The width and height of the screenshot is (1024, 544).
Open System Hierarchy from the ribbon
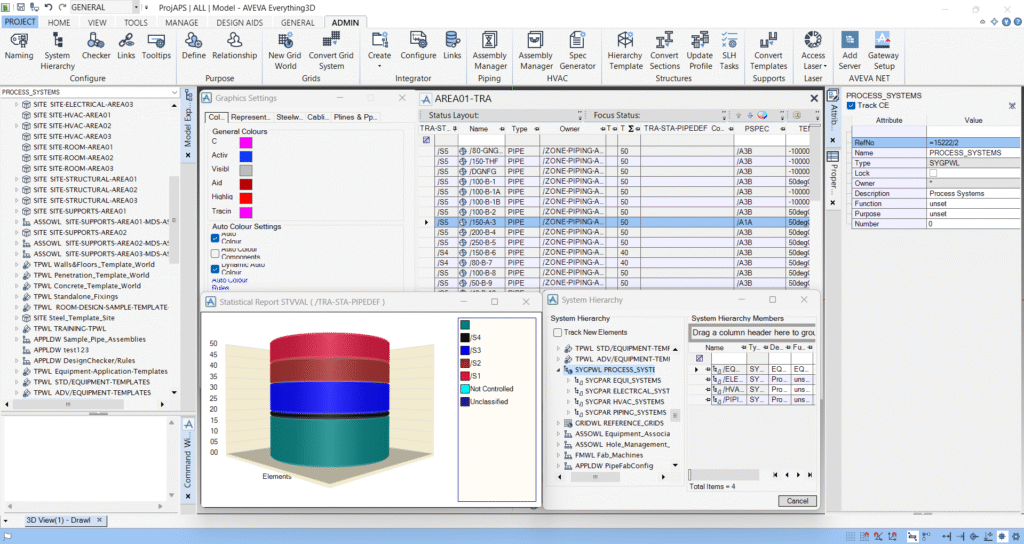57,52
